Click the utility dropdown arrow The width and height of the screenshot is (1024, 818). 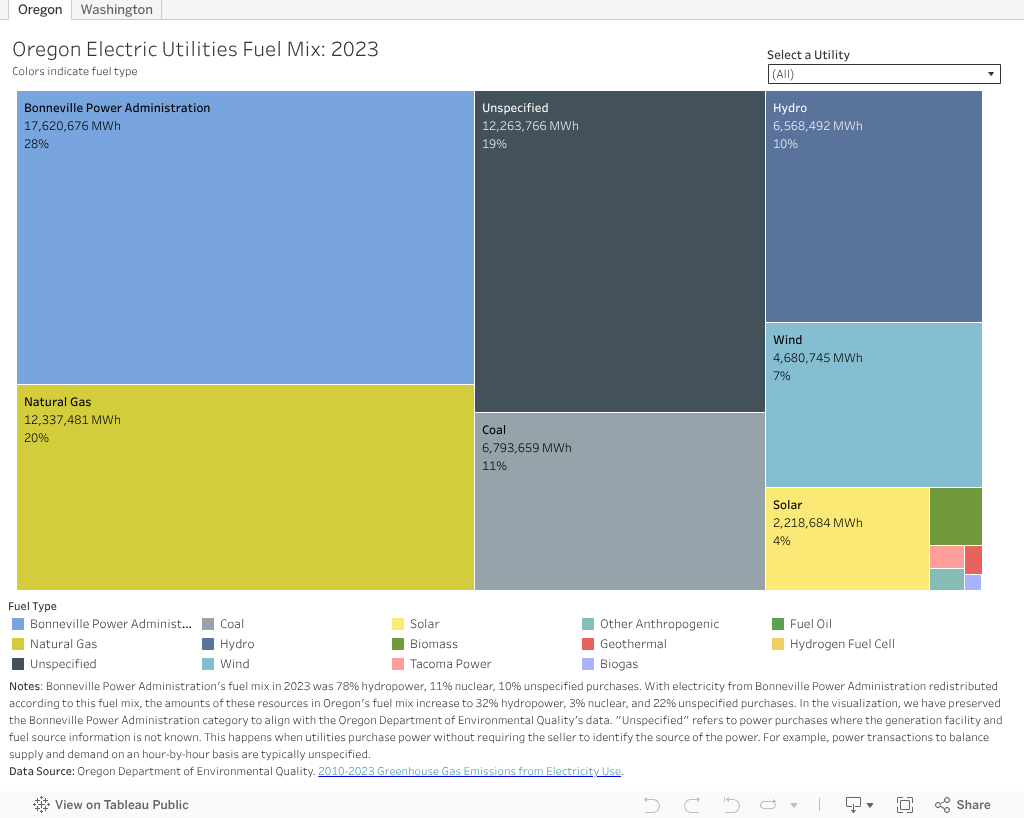(x=991, y=74)
